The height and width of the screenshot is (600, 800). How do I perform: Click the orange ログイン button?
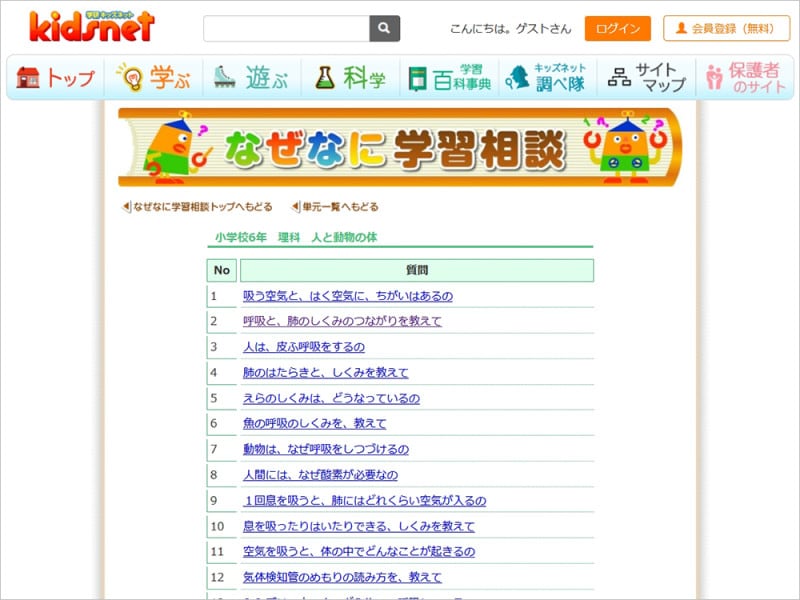point(617,28)
